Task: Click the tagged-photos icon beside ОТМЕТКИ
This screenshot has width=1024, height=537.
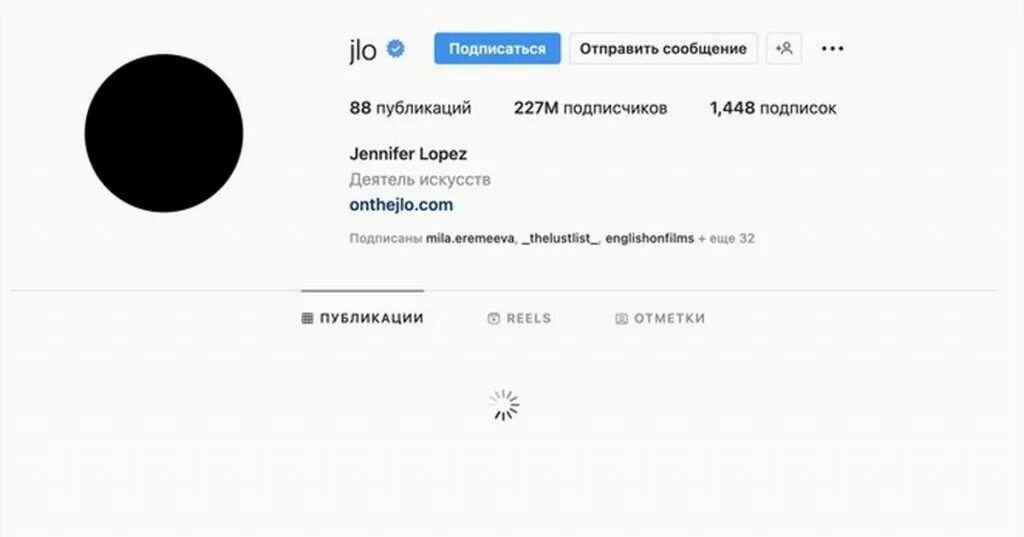Action: point(621,318)
